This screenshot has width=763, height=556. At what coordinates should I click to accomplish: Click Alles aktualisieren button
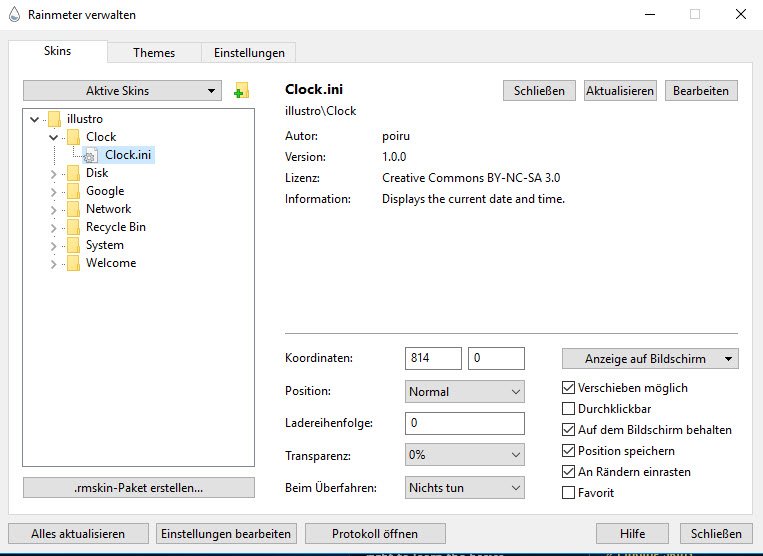78,534
